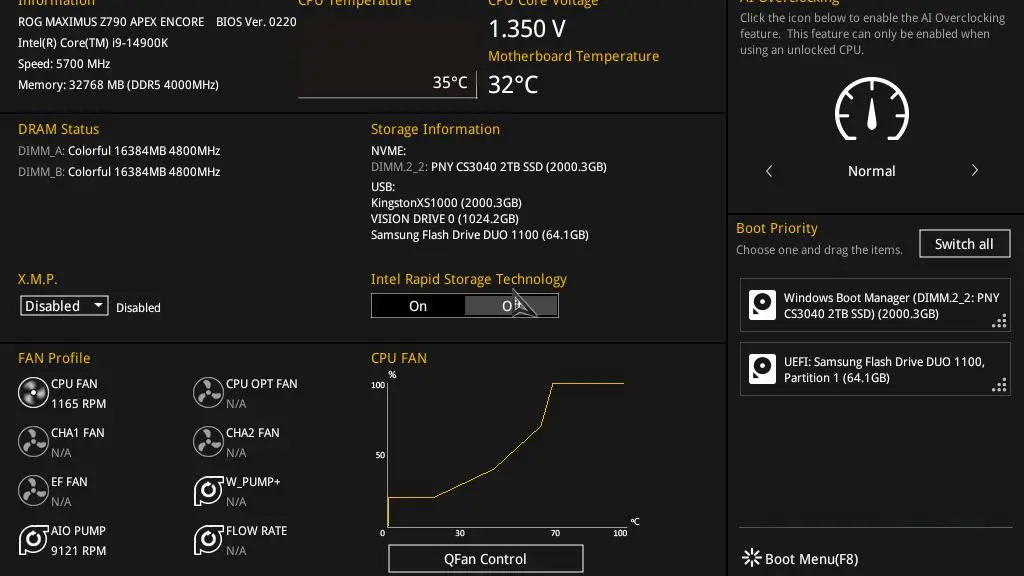This screenshot has height=576, width=1024.
Task: Click the FAN Profile heading
Action: pyautogui.click(x=54, y=358)
